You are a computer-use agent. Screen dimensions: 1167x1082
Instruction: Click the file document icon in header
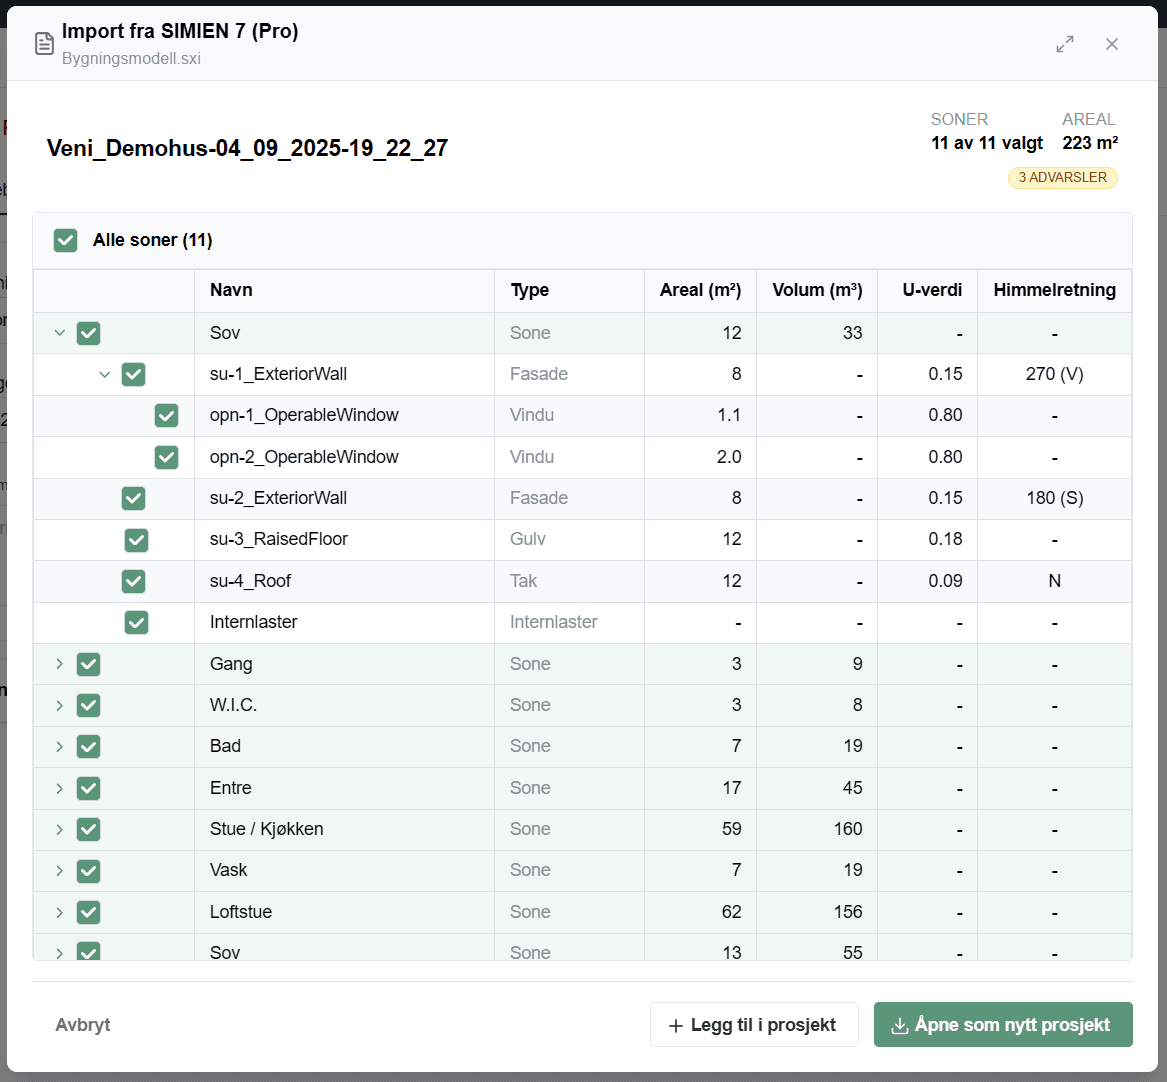pos(44,44)
